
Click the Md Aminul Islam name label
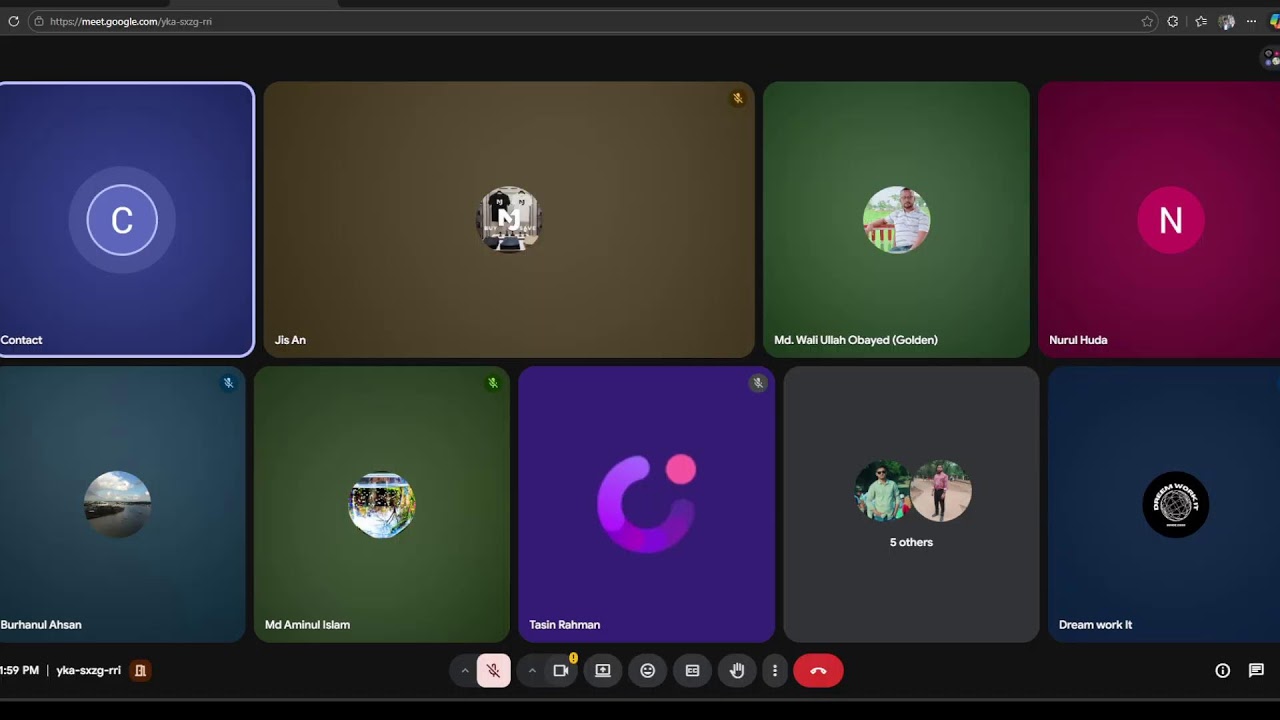point(307,625)
